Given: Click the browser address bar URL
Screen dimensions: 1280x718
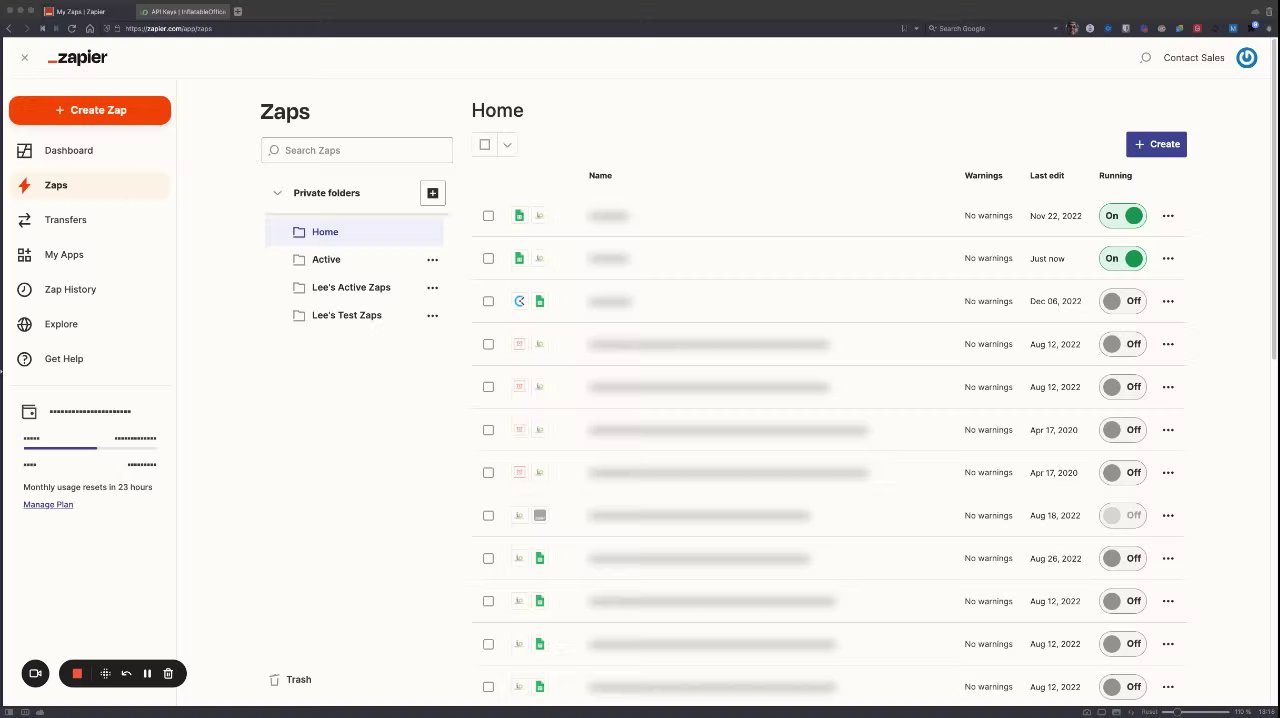Looking at the screenshot, I should click(168, 28).
